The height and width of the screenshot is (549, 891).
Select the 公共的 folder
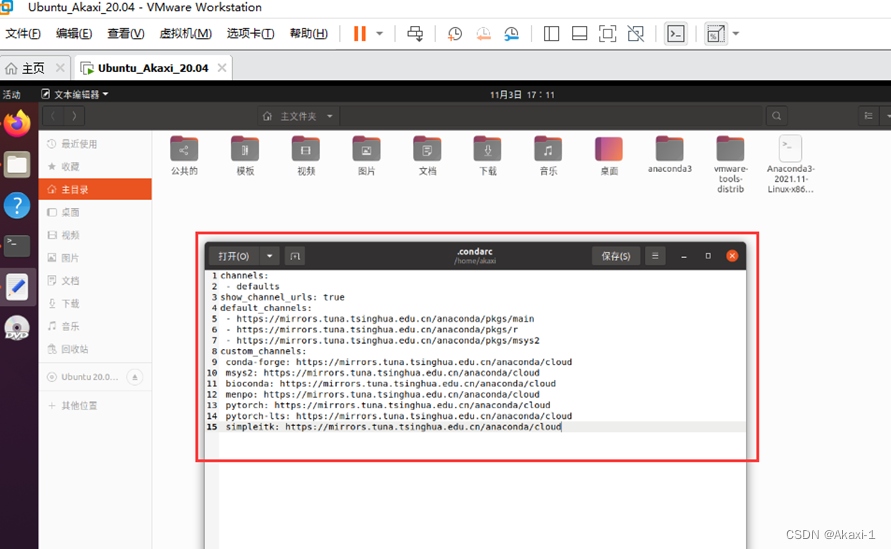click(184, 156)
